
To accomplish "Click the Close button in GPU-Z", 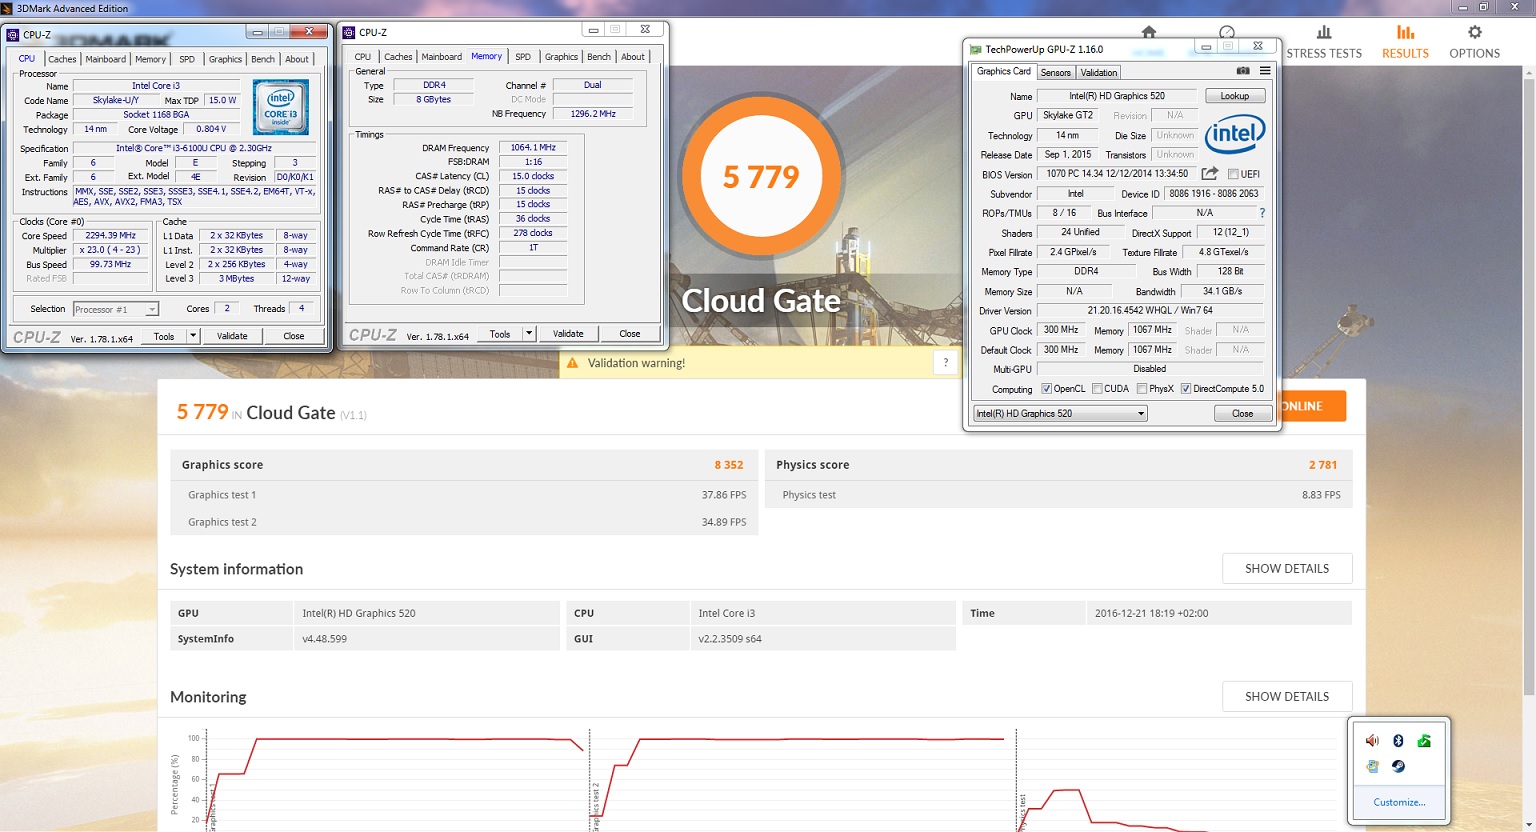I will [x=1243, y=413].
